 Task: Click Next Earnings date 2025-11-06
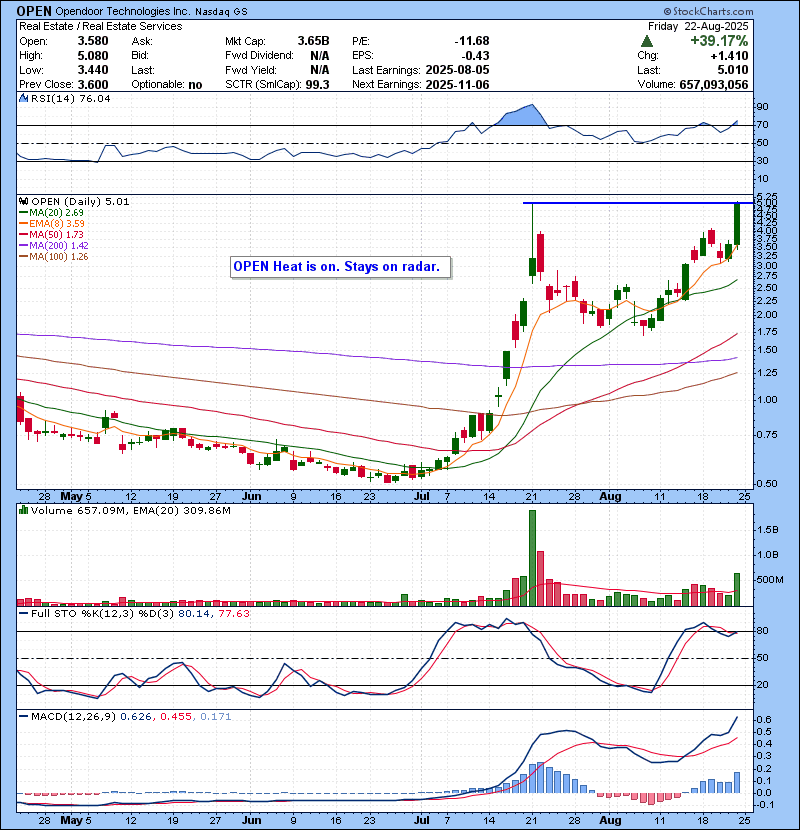pos(457,85)
